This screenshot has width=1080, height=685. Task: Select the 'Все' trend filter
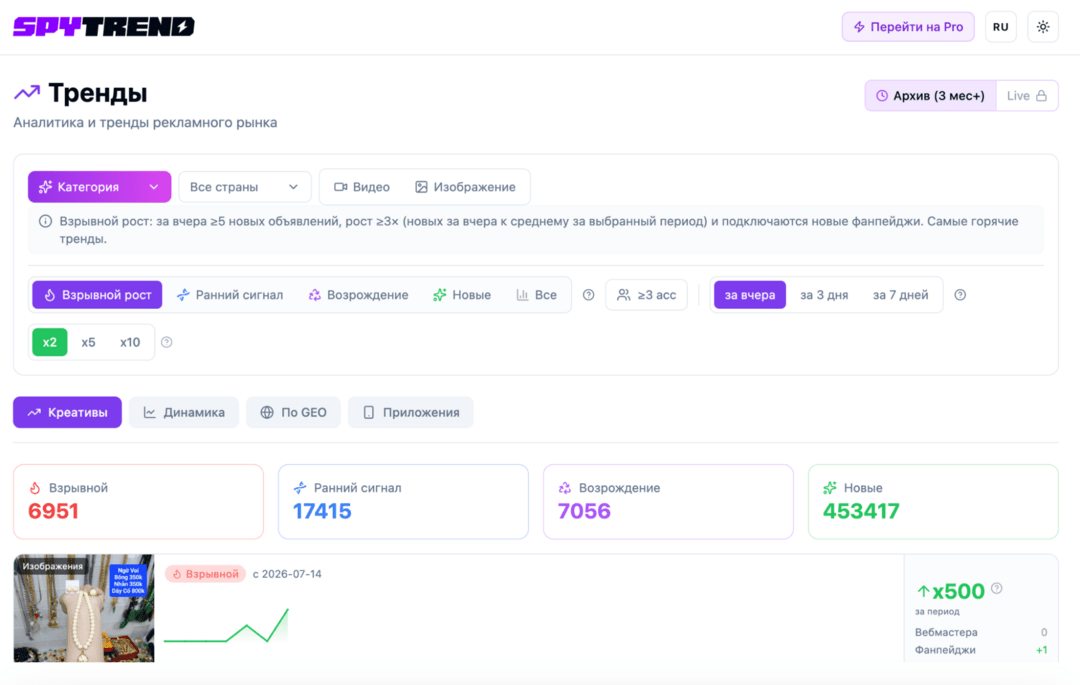tap(537, 295)
